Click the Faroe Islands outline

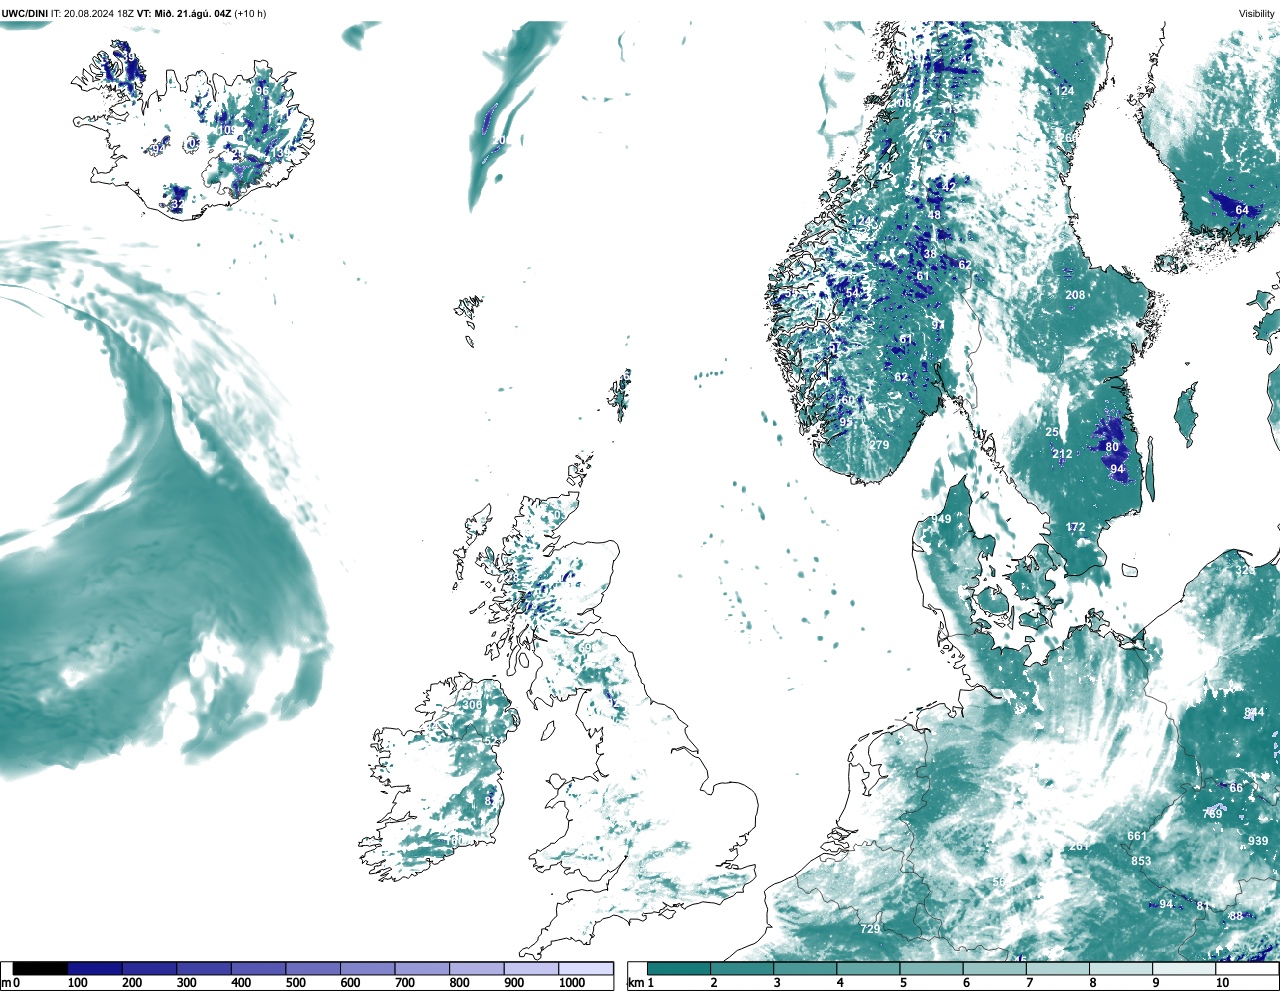469,318
